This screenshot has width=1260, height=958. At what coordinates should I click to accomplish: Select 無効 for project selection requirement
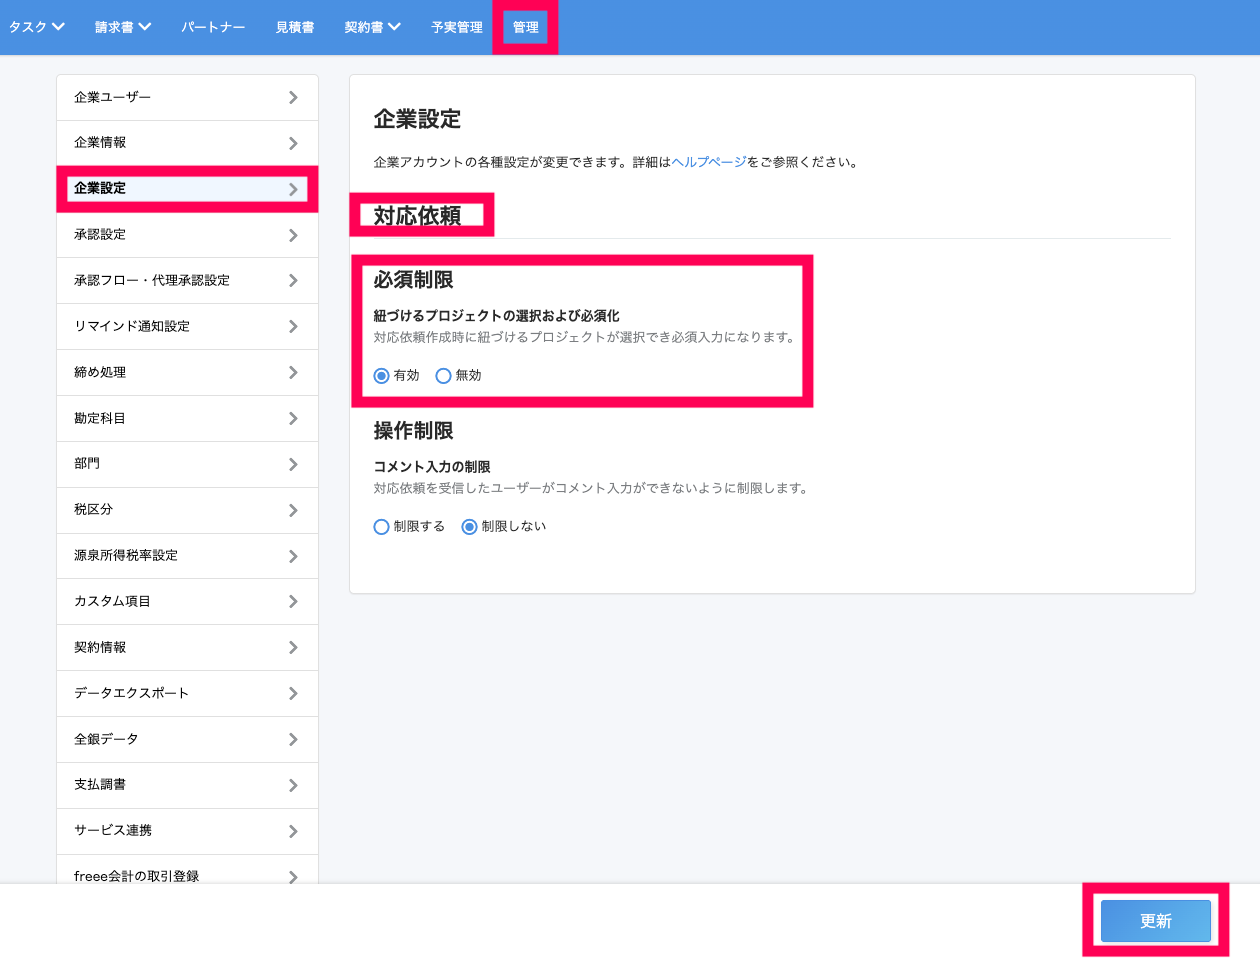(443, 376)
